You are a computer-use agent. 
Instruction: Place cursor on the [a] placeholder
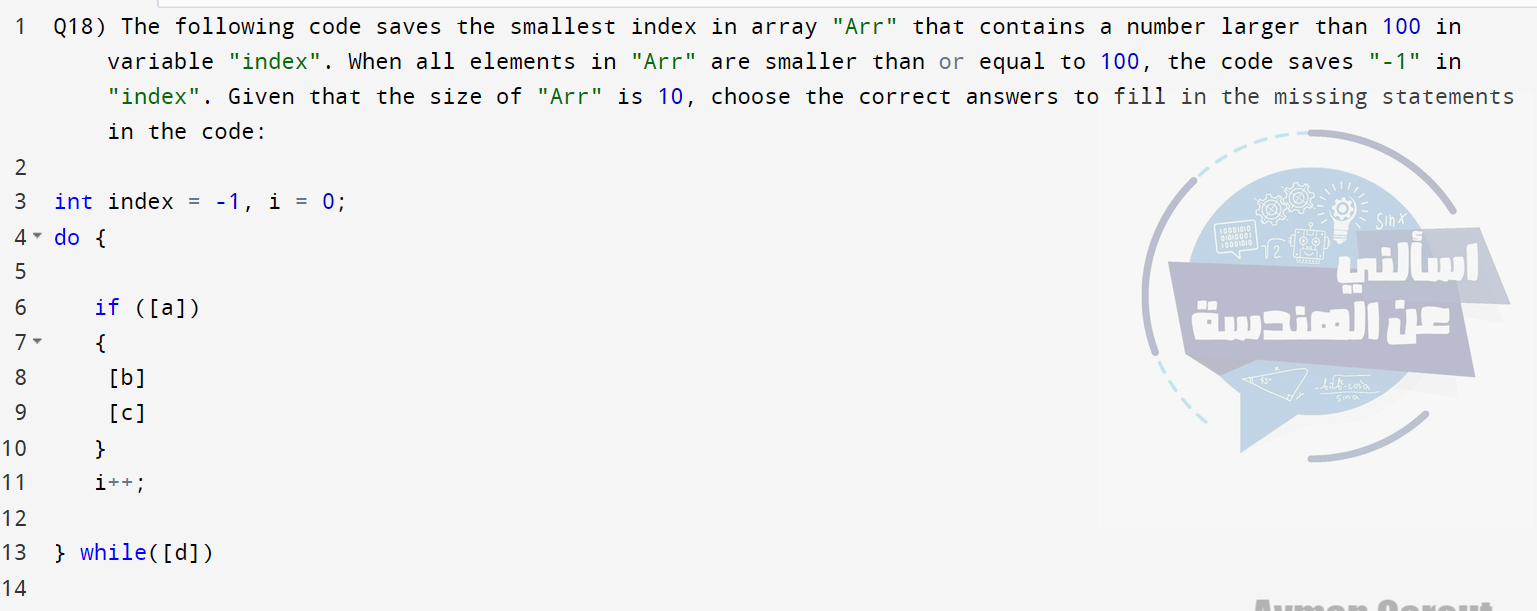point(167,307)
